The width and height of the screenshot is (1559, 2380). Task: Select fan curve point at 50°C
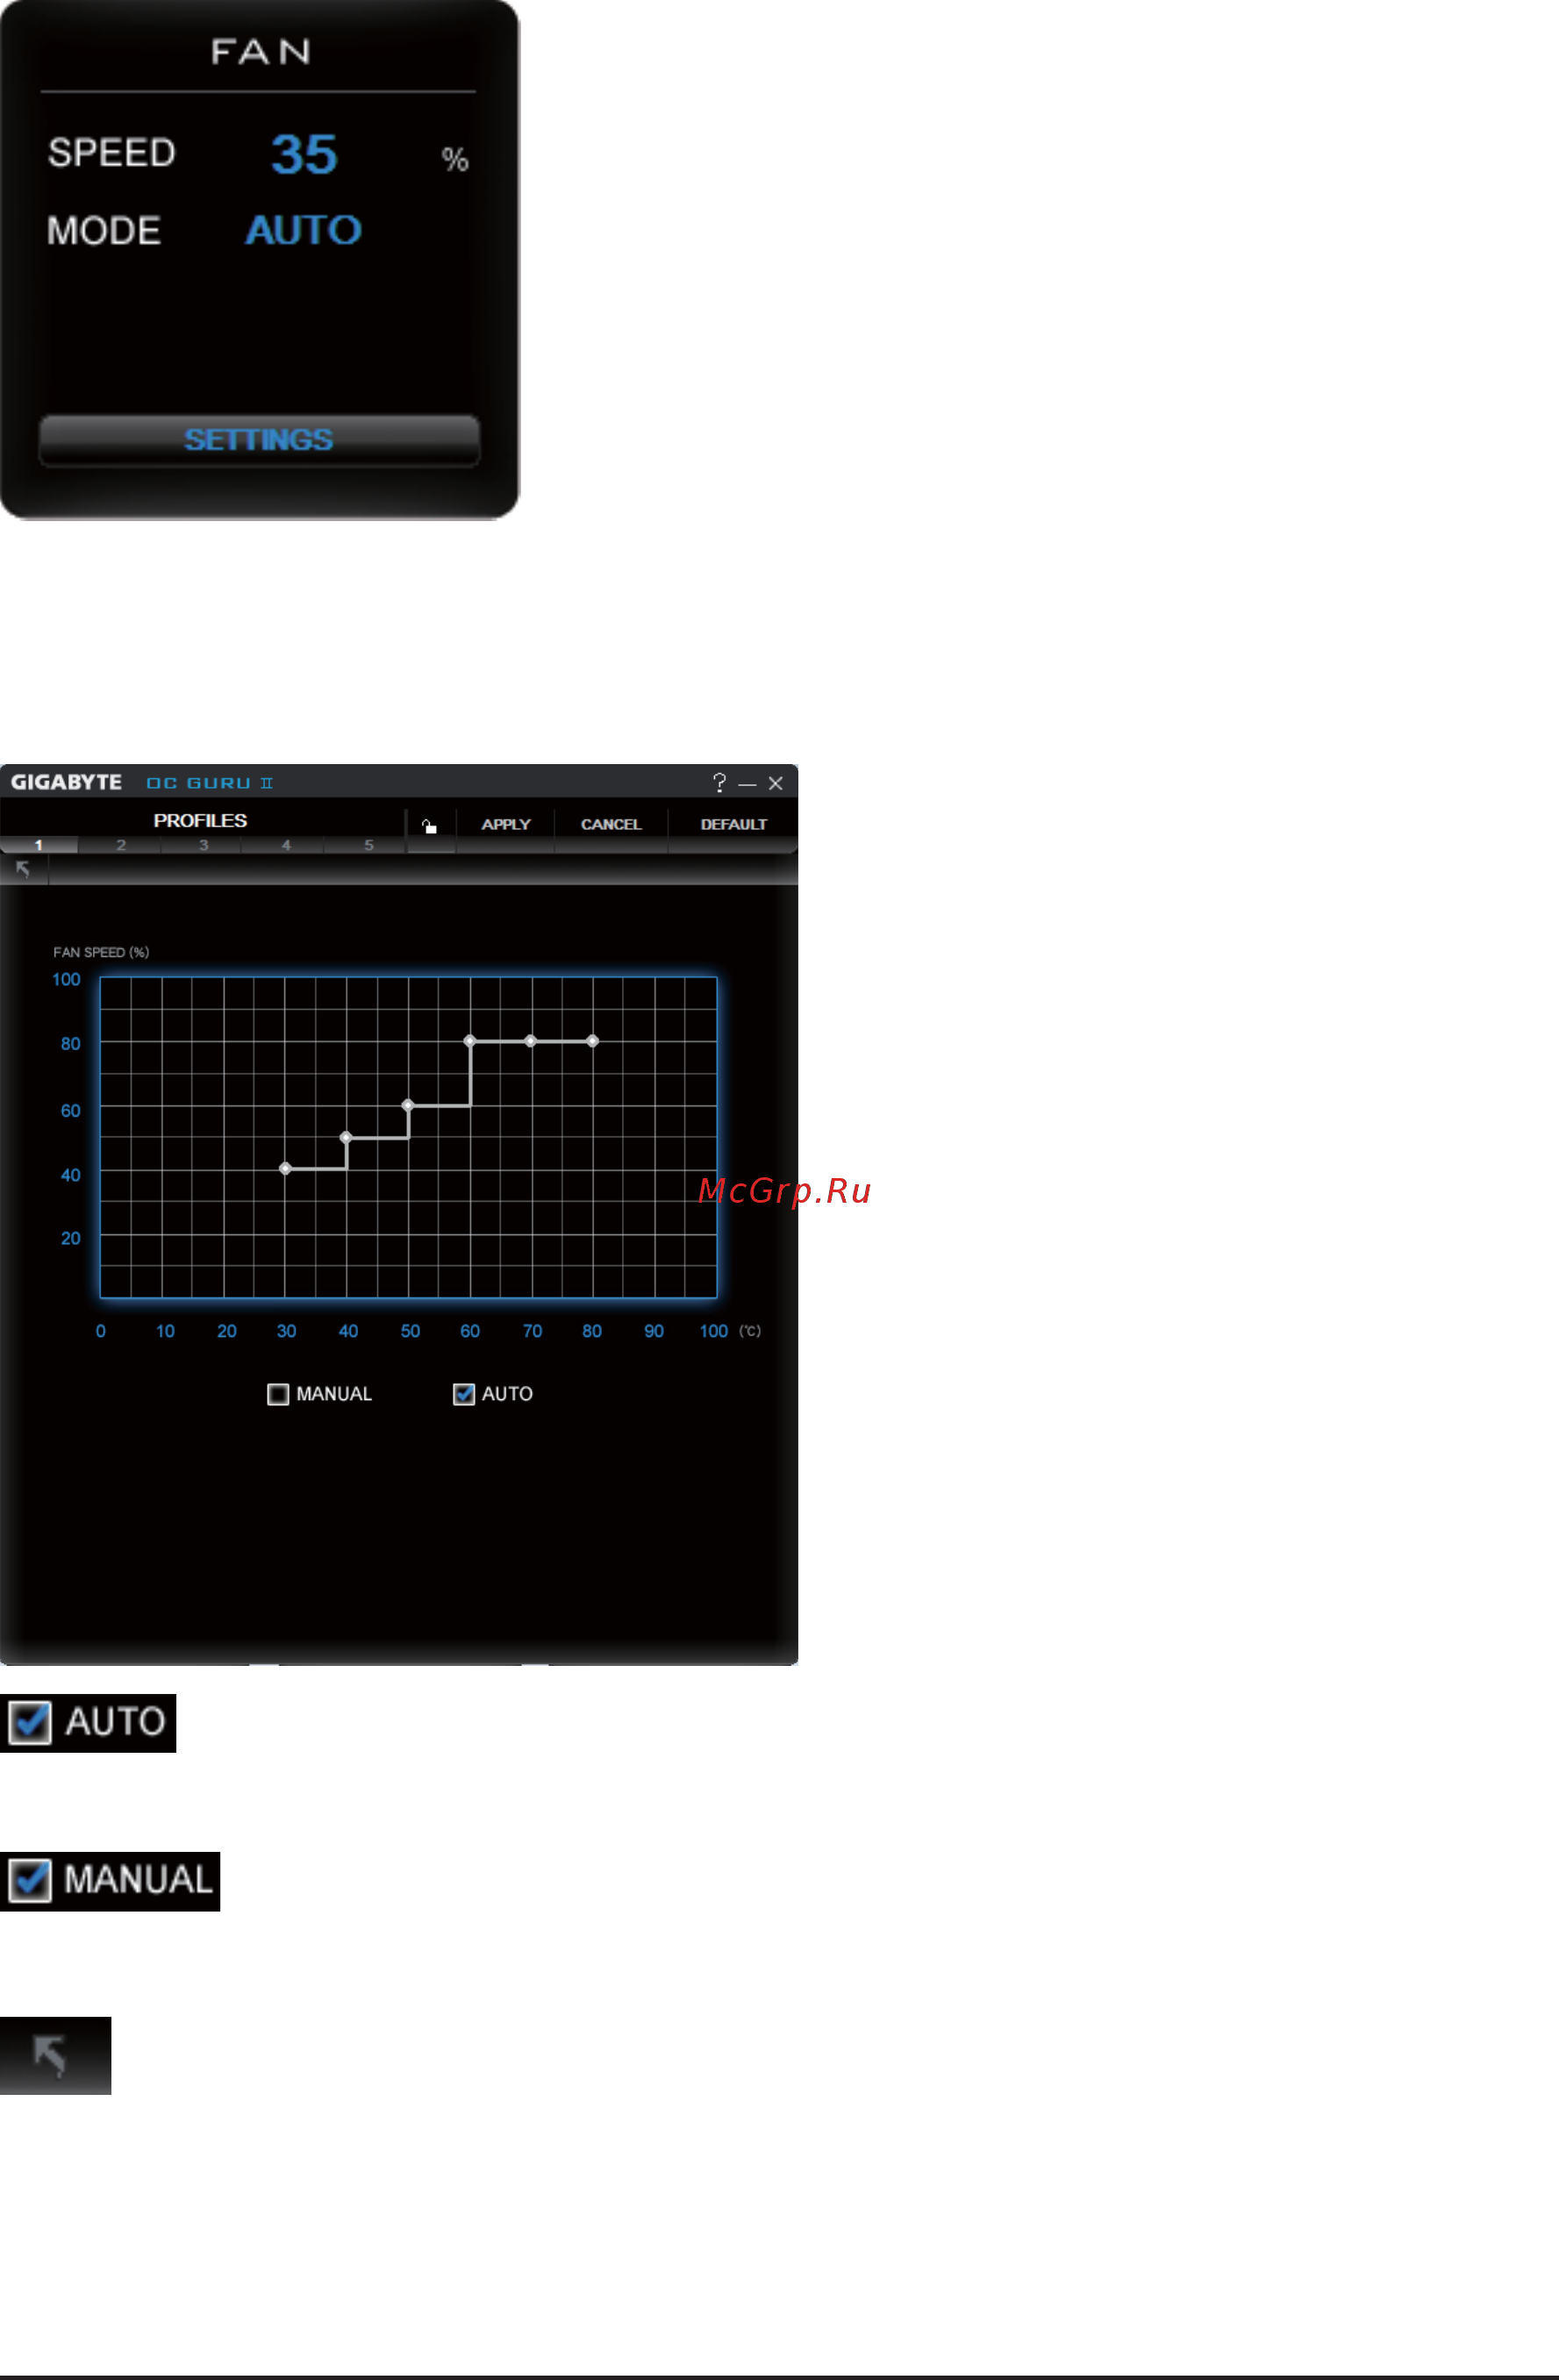408,1105
